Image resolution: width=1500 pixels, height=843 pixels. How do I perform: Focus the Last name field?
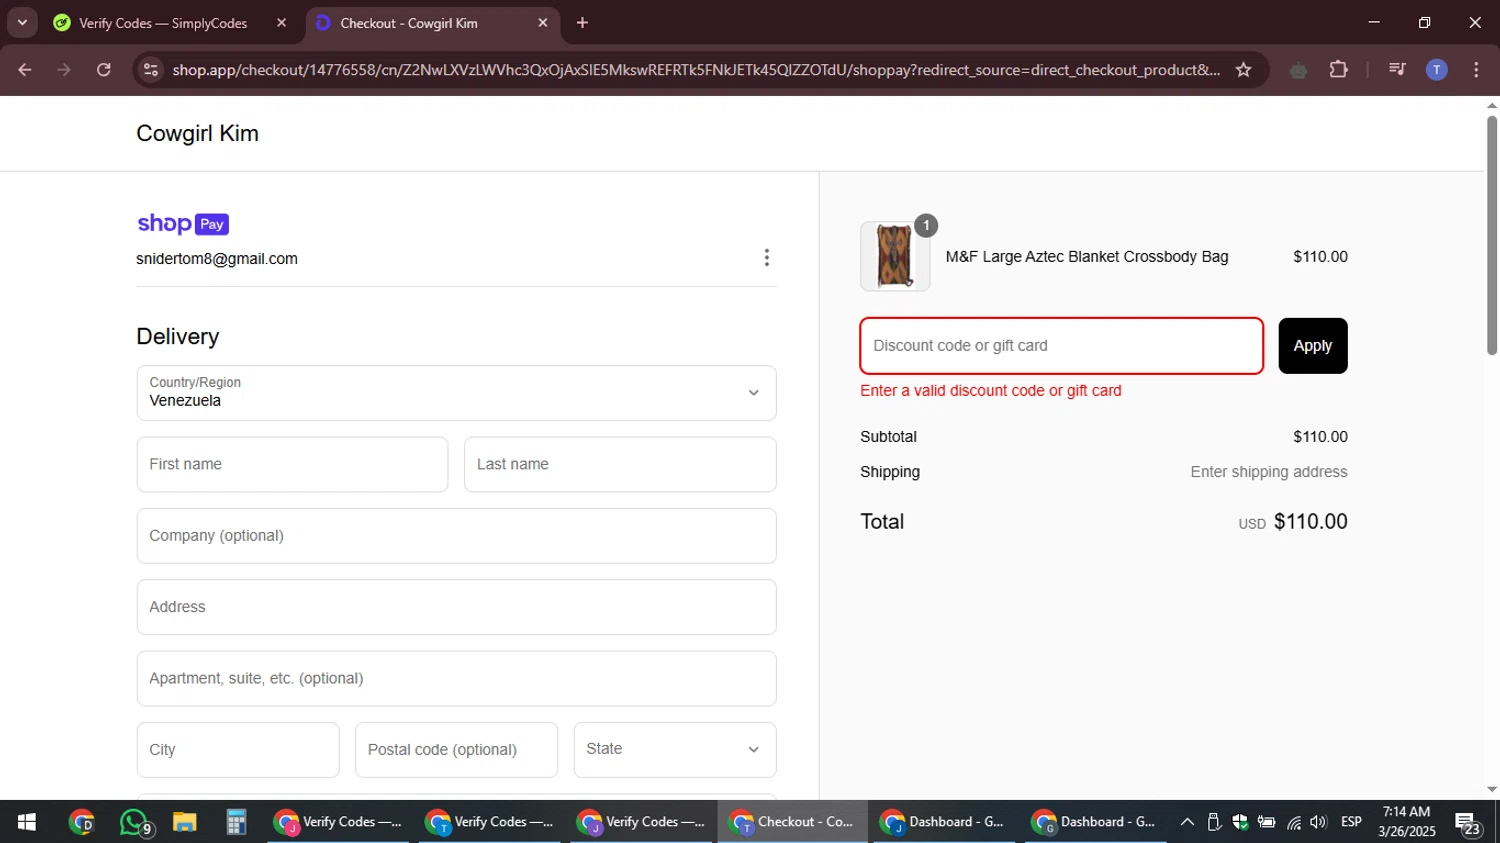[x=620, y=464]
